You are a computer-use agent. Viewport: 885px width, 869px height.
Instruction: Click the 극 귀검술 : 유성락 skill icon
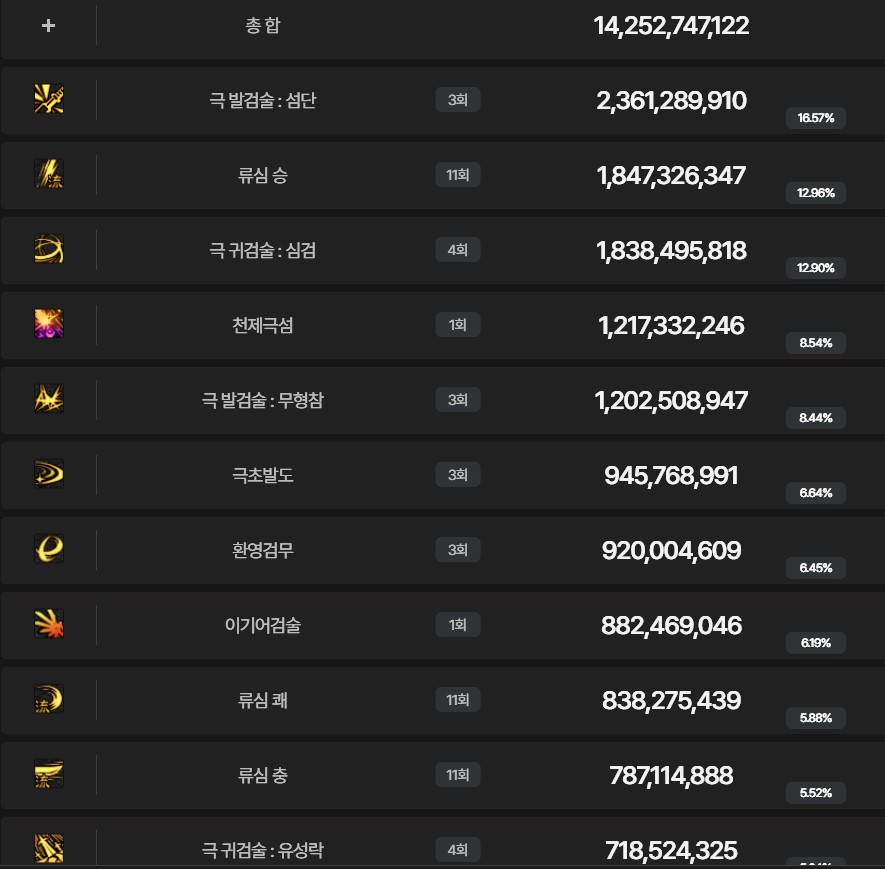pos(49,849)
